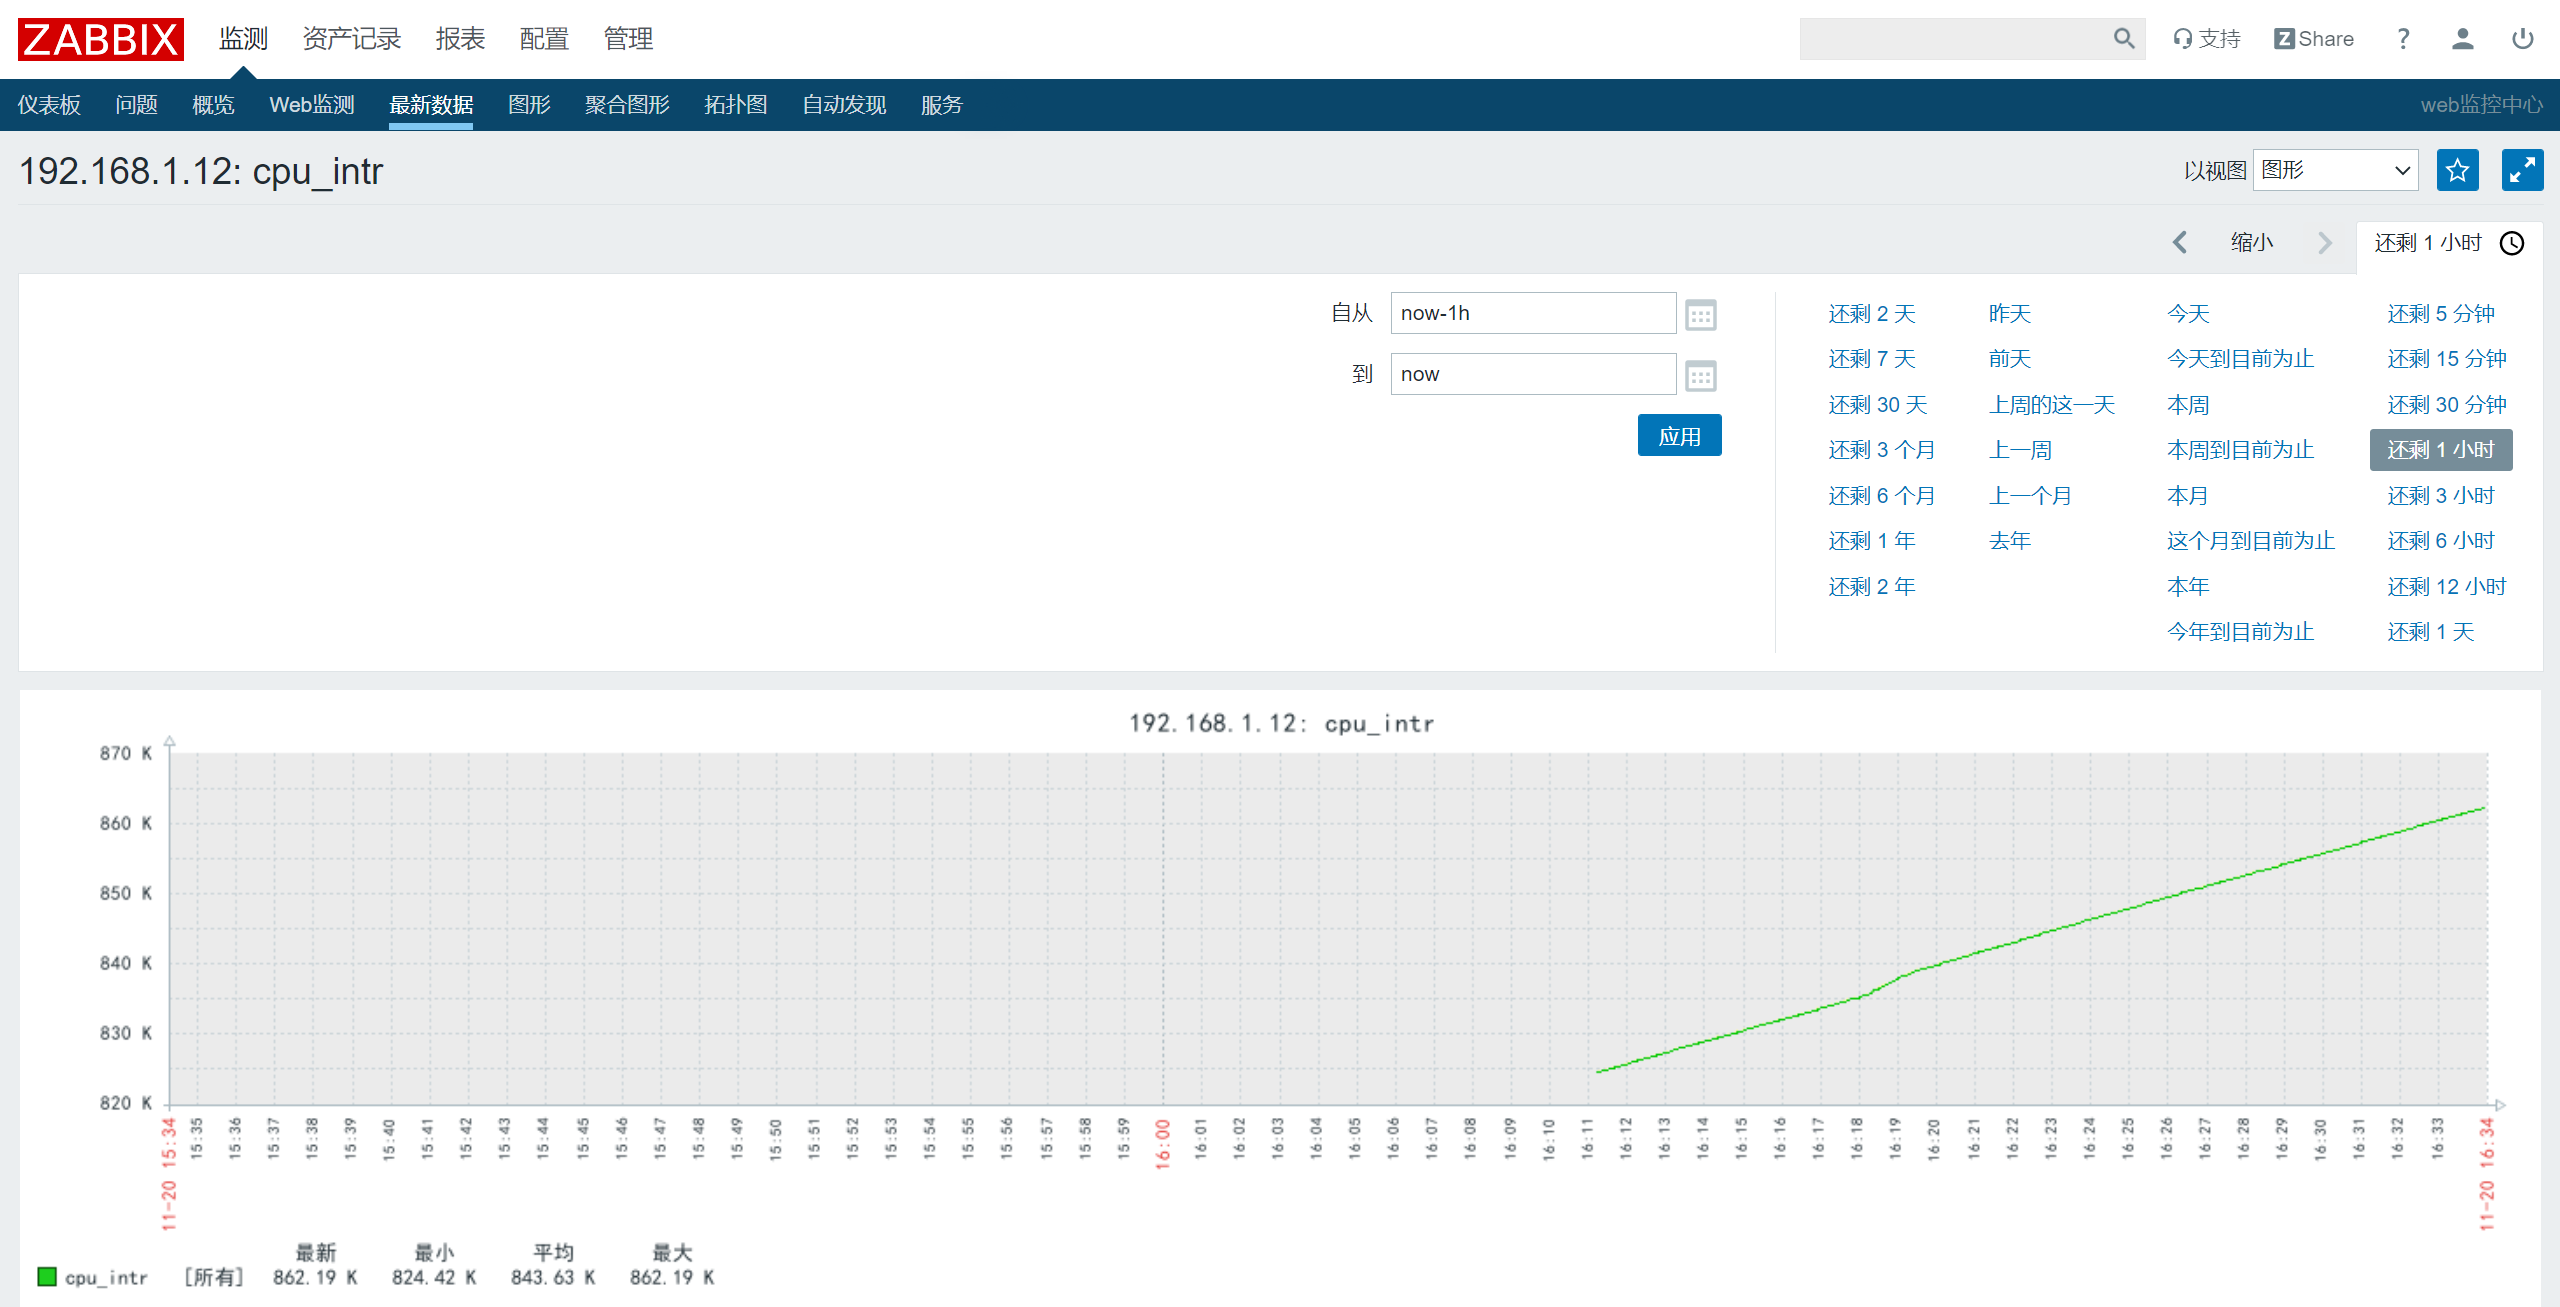Toggle fullscreen mode button

pos(2523,170)
